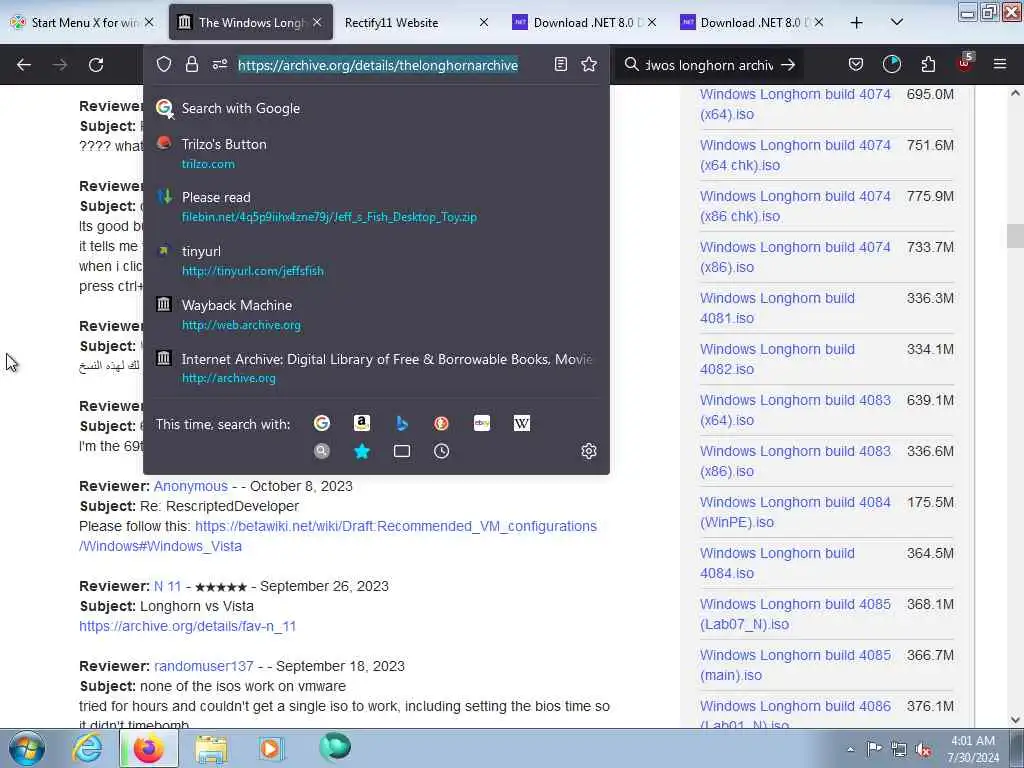Open Longhorn build 4085 (Lab07_N).iso
The width and height of the screenshot is (1024, 768).
(x=795, y=613)
